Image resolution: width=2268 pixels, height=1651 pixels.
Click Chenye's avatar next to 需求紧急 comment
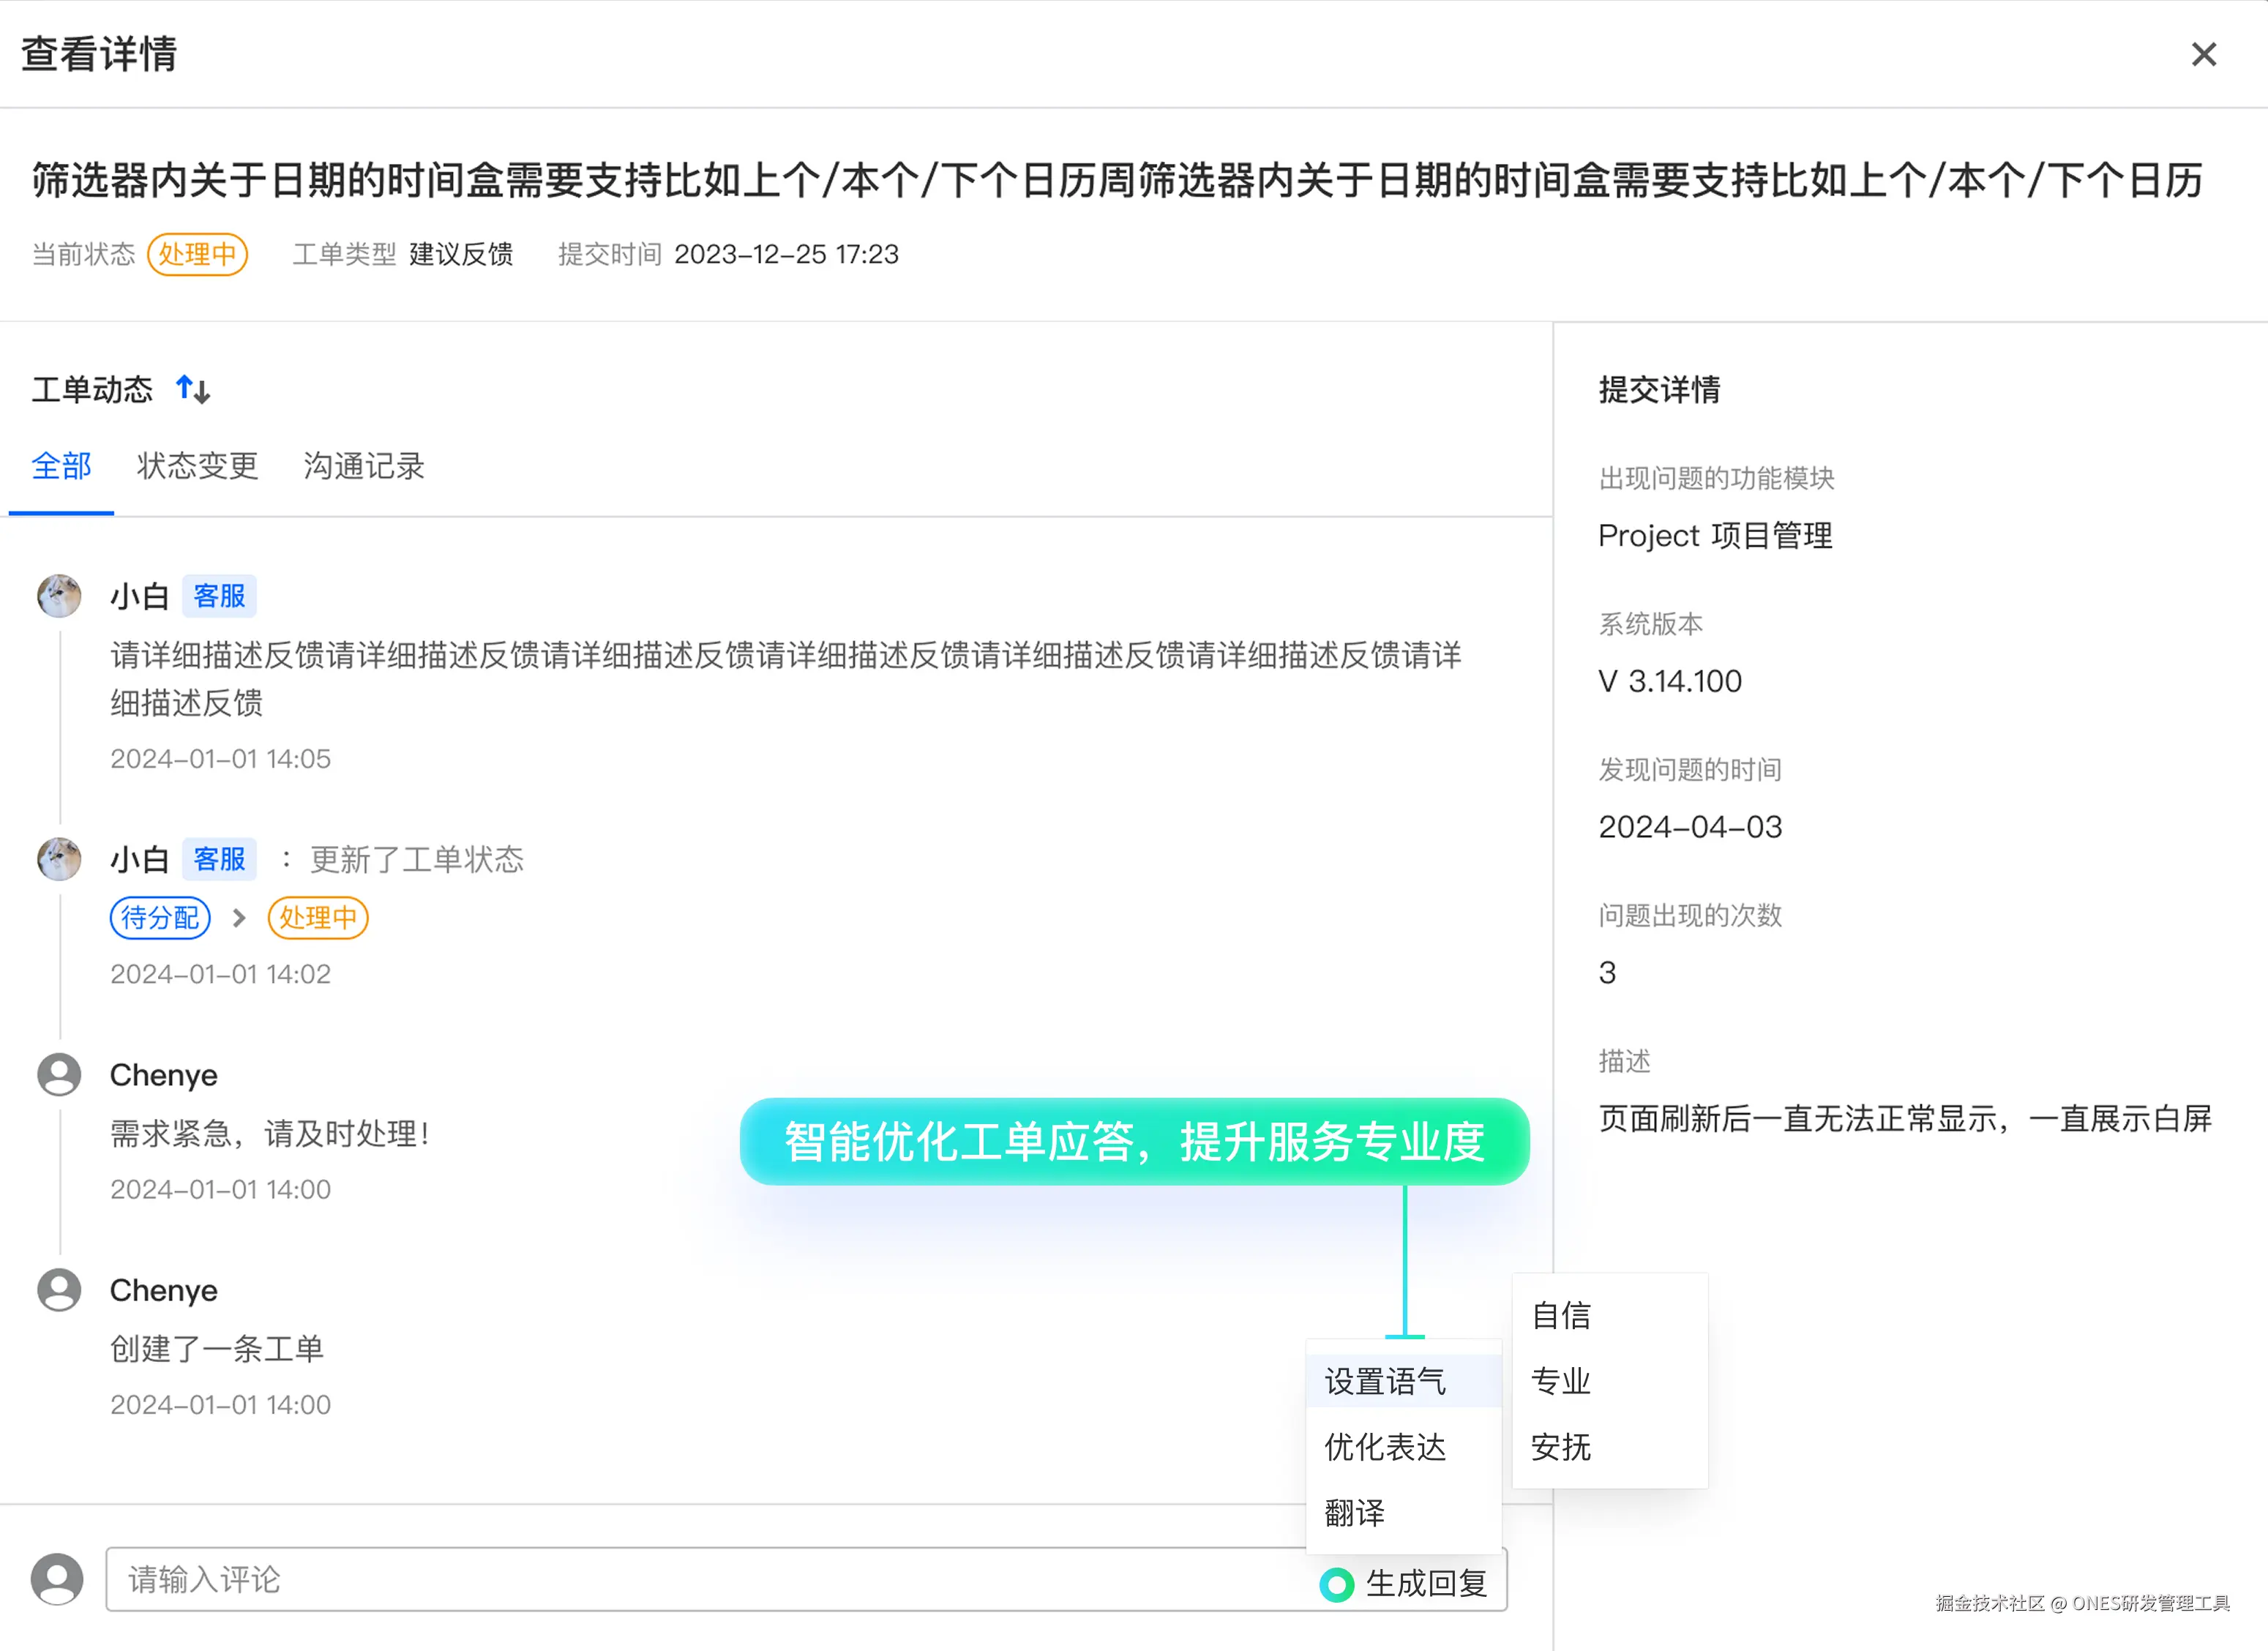(59, 1075)
